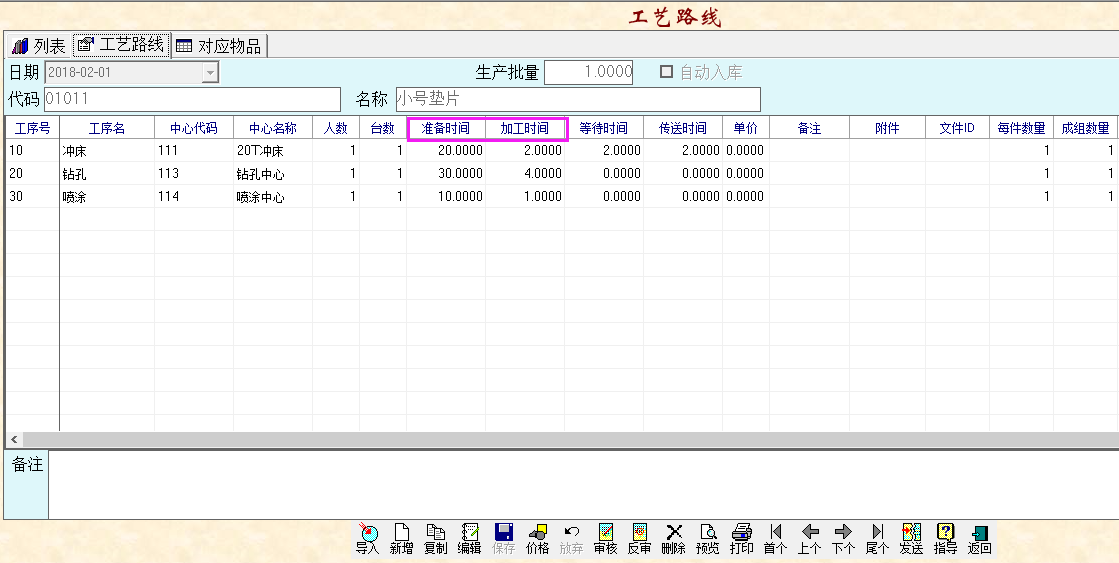Image resolution: width=1119 pixels, height=563 pixels.
Task: Click center code cell 114
Action: [194, 196]
